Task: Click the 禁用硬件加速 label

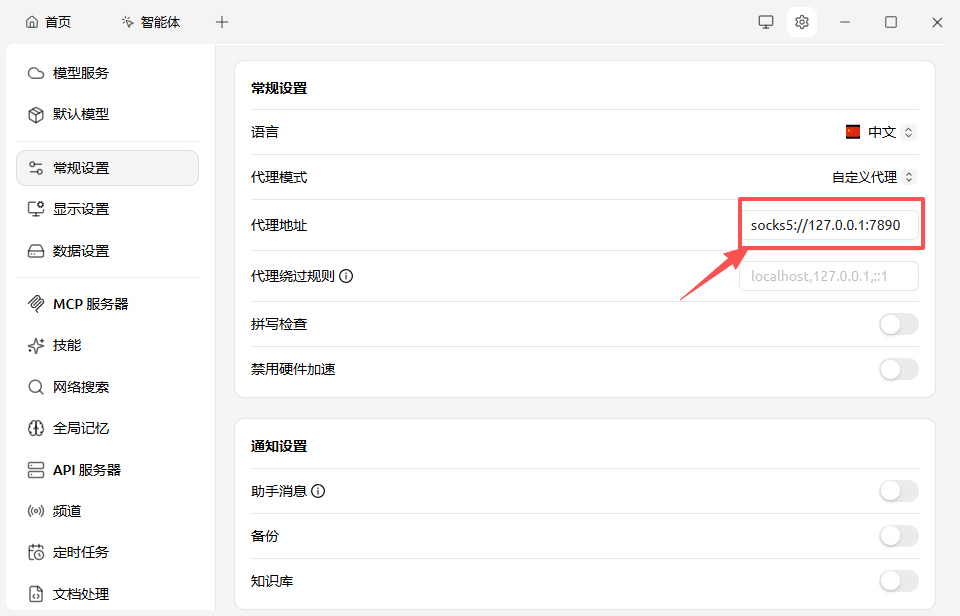Action: point(293,369)
